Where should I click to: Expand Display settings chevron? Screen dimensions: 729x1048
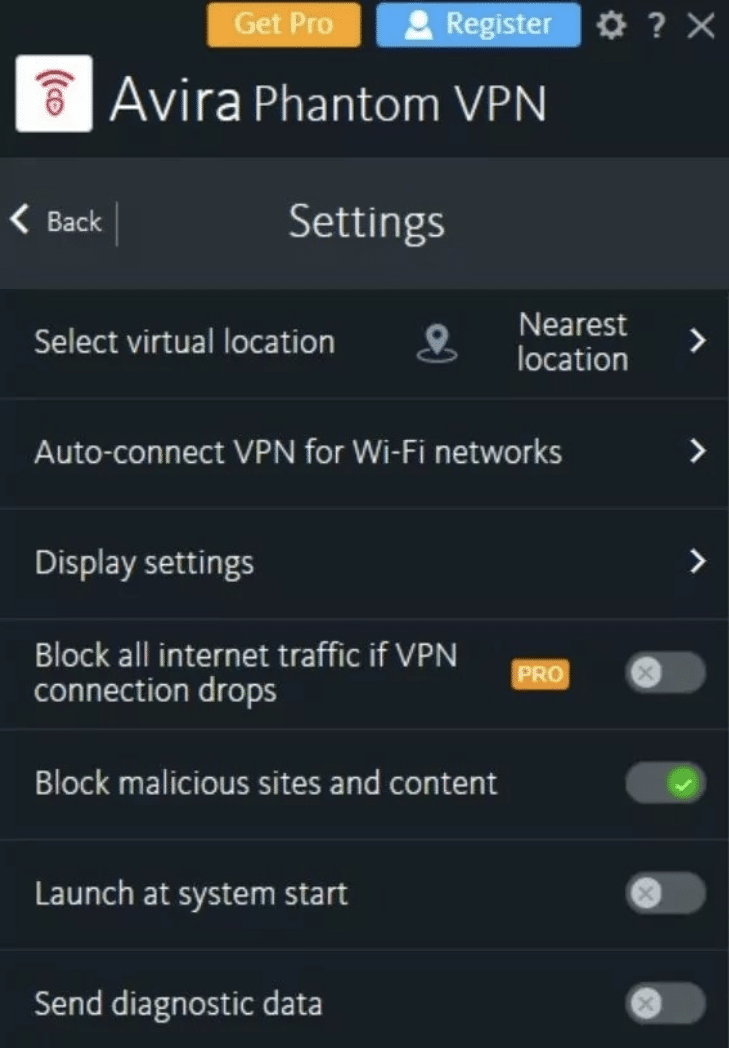click(697, 561)
